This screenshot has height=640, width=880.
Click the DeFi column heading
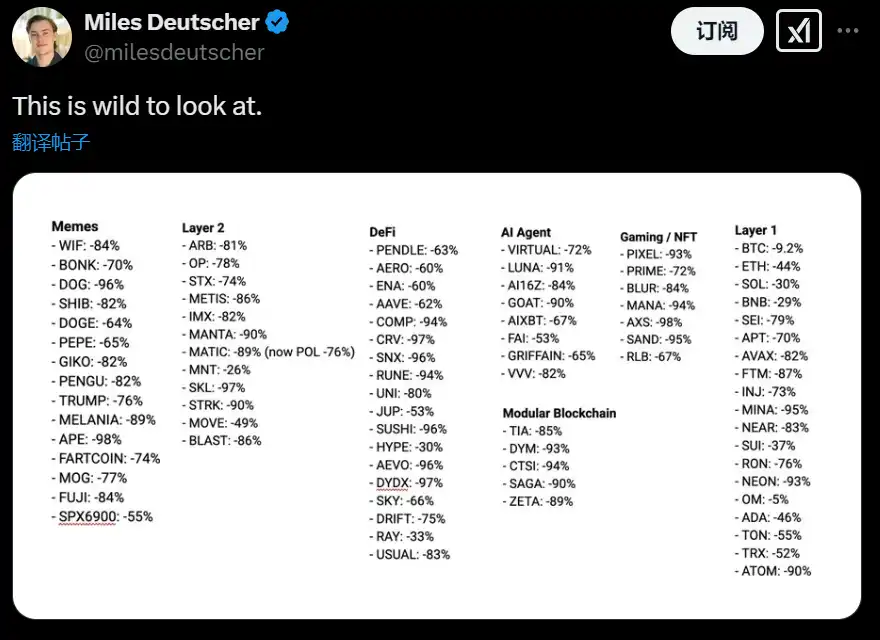[x=383, y=232]
